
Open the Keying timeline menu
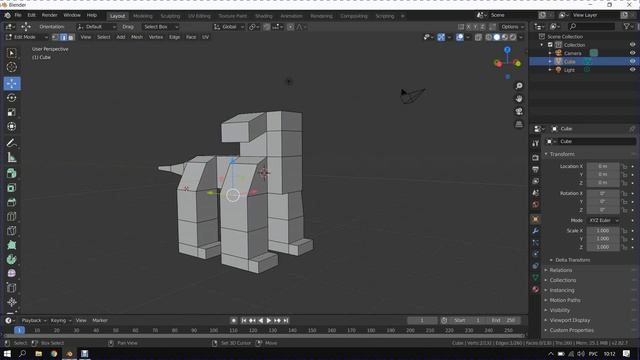click(60, 321)
